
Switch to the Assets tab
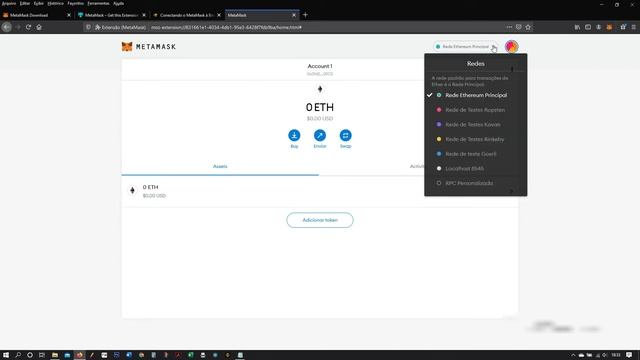click(x=220, y=167)
